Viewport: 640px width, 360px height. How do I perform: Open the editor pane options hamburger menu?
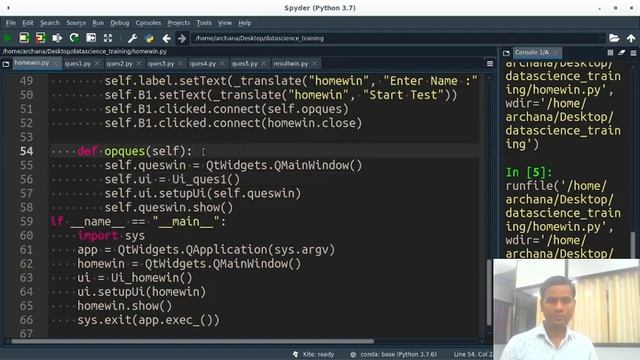coord(490,64)
